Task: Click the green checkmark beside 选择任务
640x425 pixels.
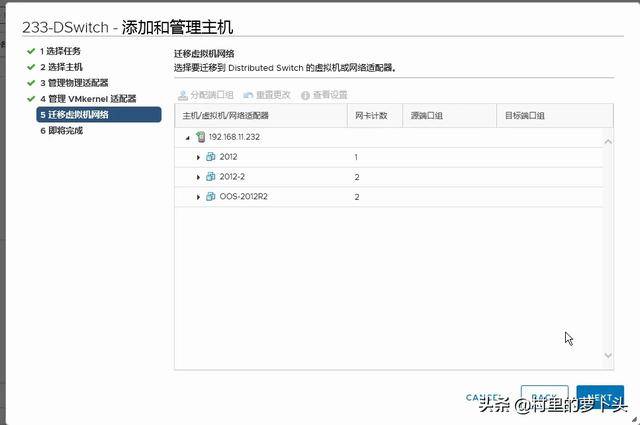Action: tap(31, 51)
